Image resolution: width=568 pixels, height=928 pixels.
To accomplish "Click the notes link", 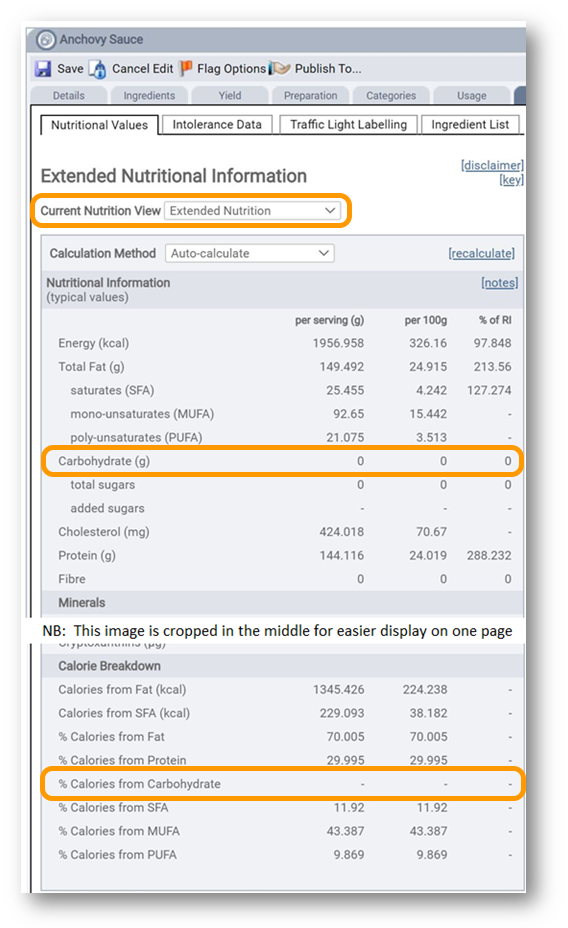I will pyautogui.click(x=499, y=283).
